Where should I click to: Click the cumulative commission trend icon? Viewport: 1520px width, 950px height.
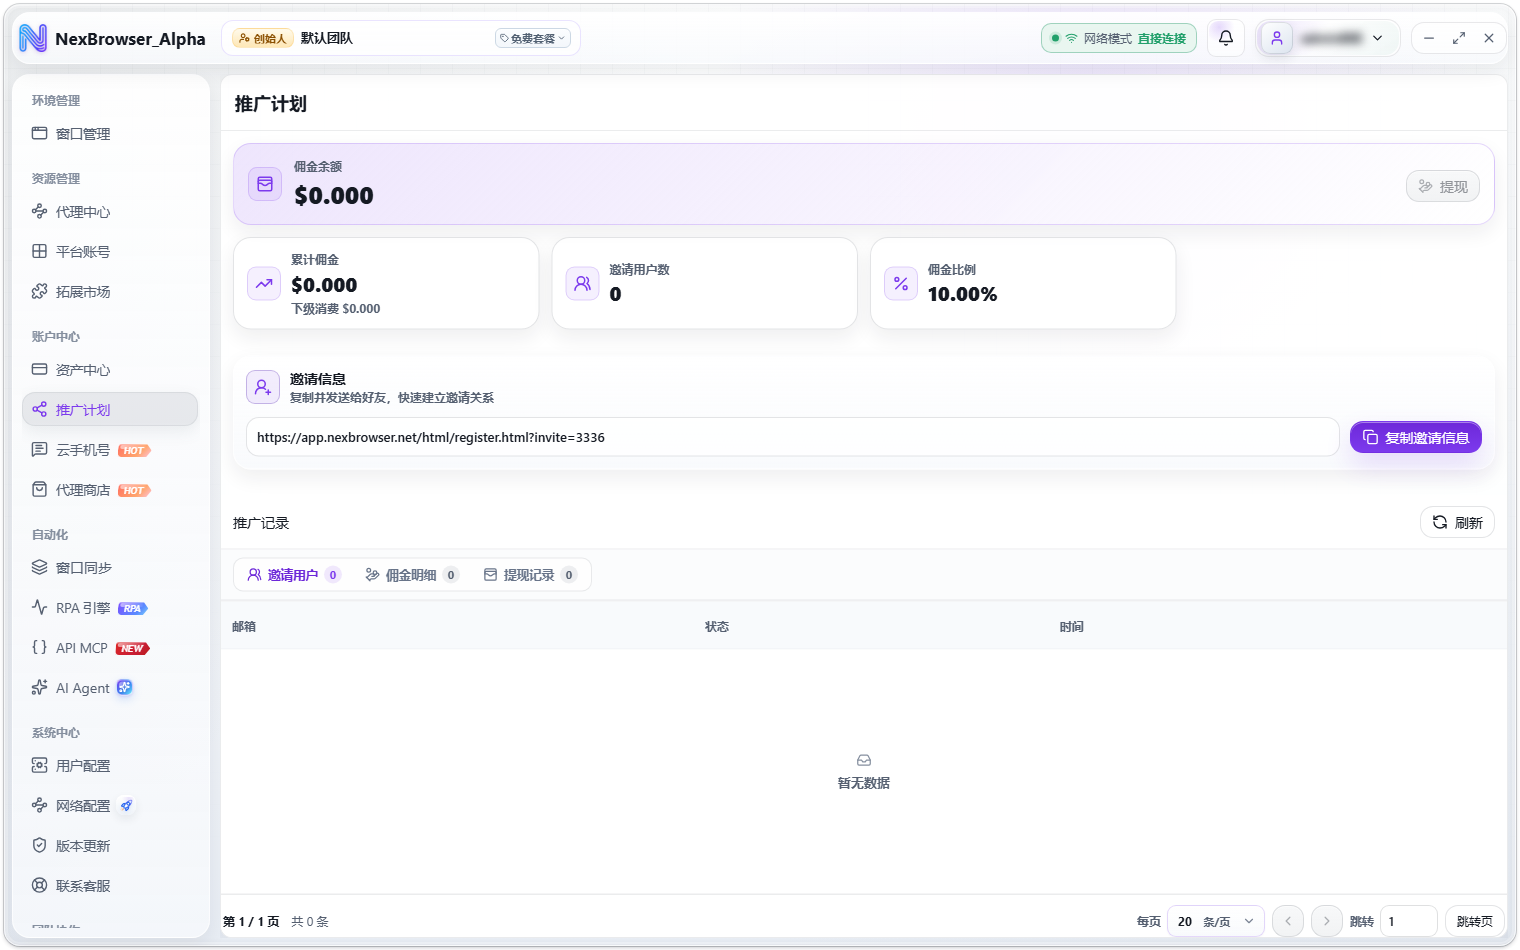coord(264,283)
